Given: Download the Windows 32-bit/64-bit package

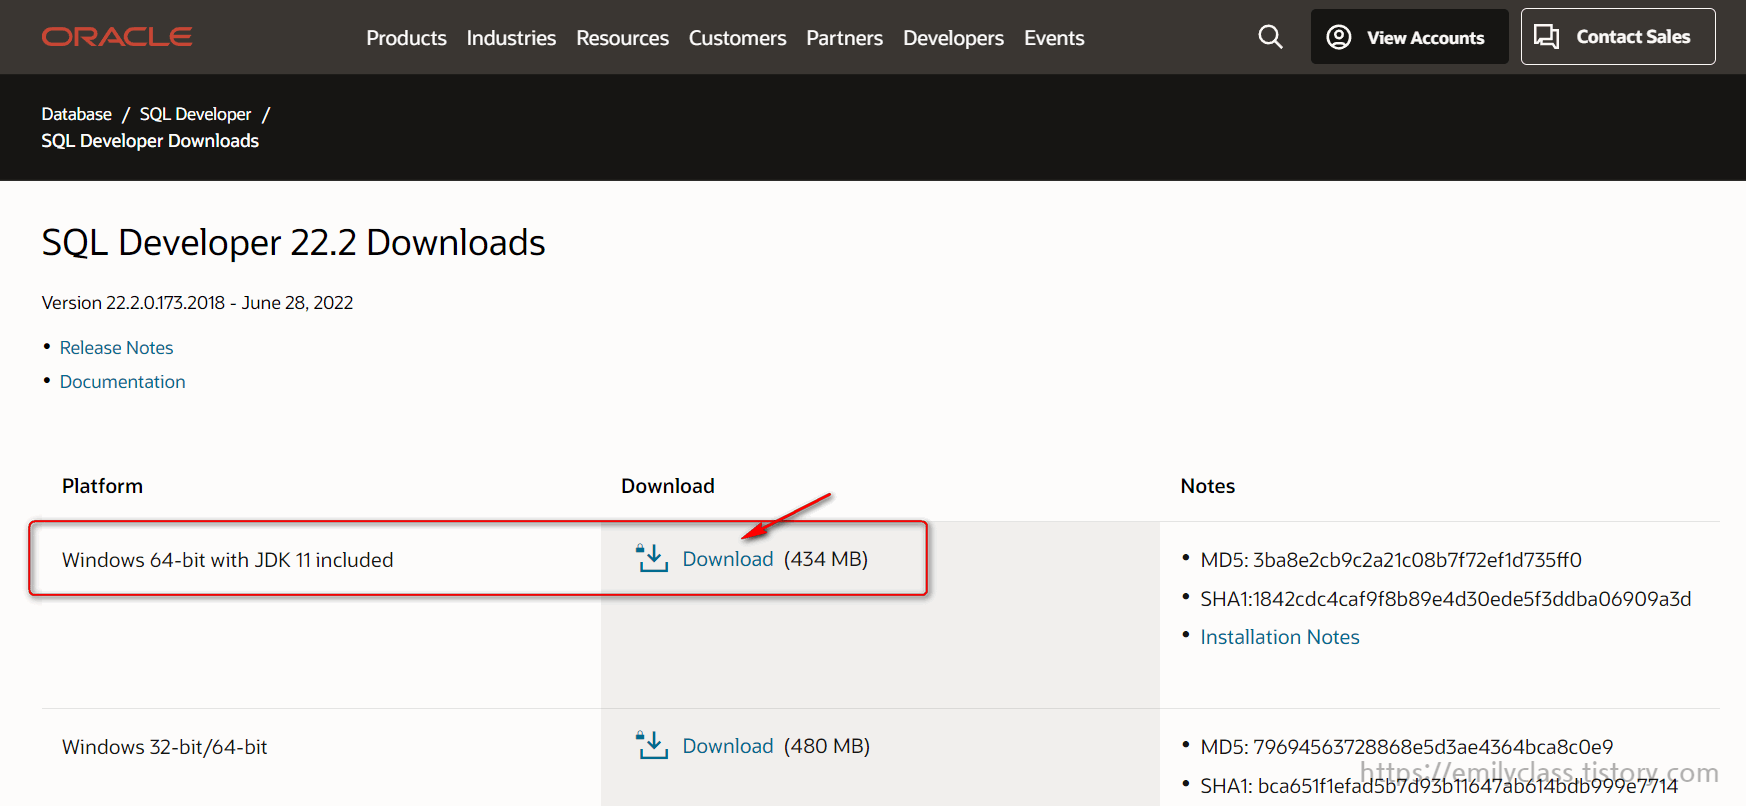Looking at the screenshot, I should pyautogui.click(x=727, y=746).
